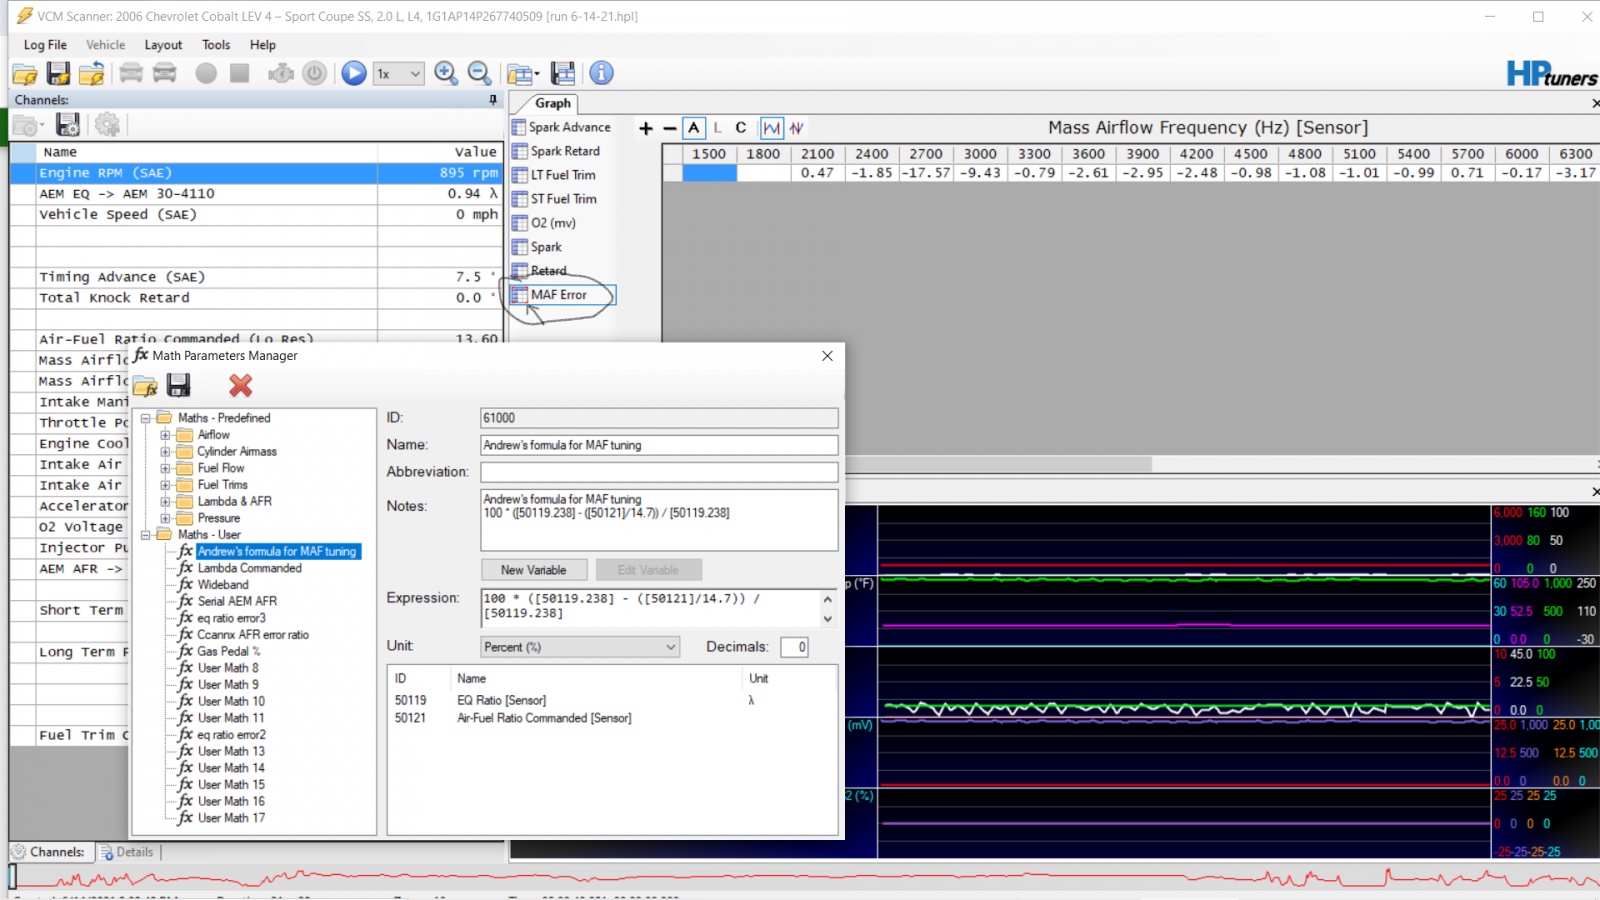Click the save log floppy icon in toolbar
The width and height of the screenshot is (1600, 900).
point(59,73)
